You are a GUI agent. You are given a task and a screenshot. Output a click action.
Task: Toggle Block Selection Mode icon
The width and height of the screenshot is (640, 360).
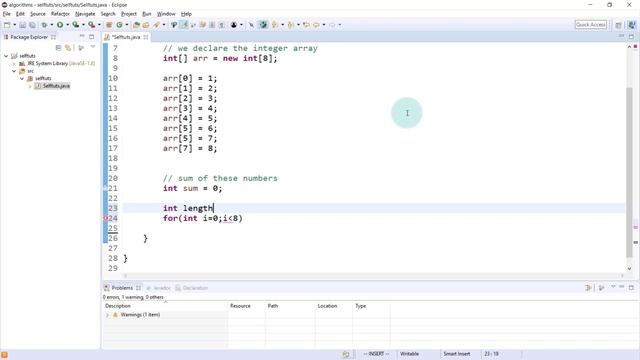[x=212, y=25]
